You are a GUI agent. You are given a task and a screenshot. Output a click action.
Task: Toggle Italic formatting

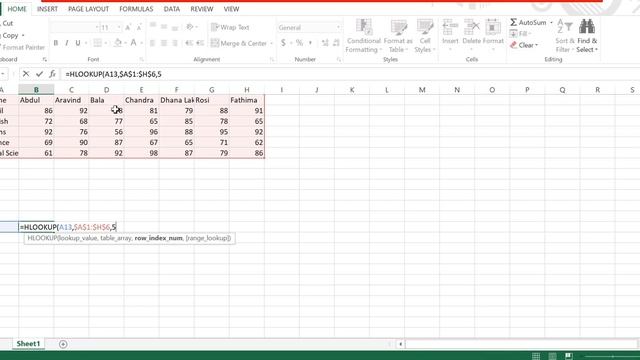[67, 43]
